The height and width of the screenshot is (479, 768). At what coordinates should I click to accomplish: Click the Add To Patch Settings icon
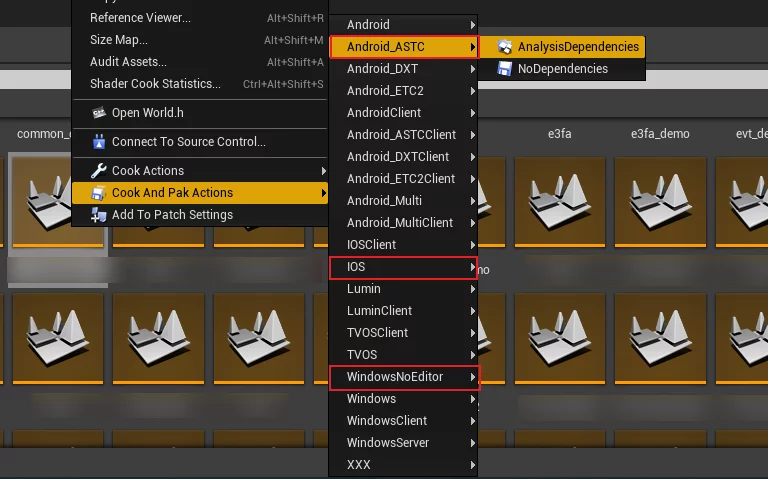tap(98, 215)
